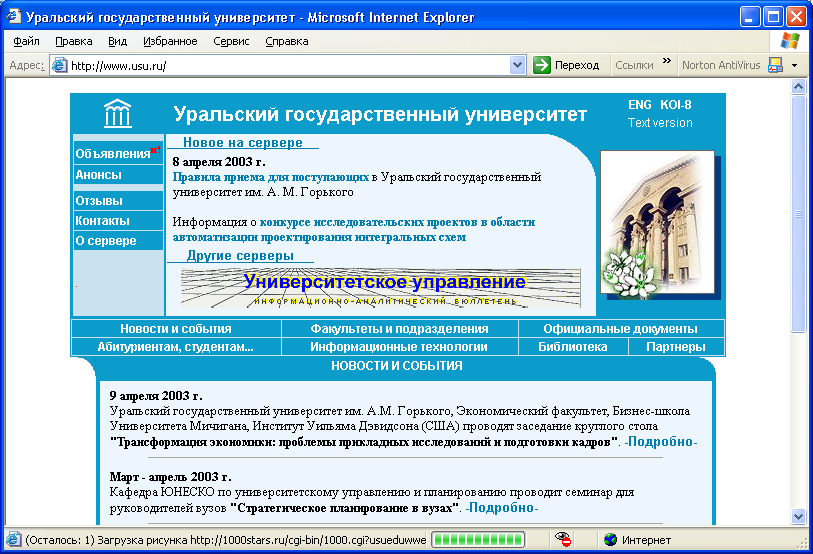Image resolution: width=813 pixels, height=554 pixels.
Task: Go to Факультеты и подразделения section
Action: coord(399,329)
